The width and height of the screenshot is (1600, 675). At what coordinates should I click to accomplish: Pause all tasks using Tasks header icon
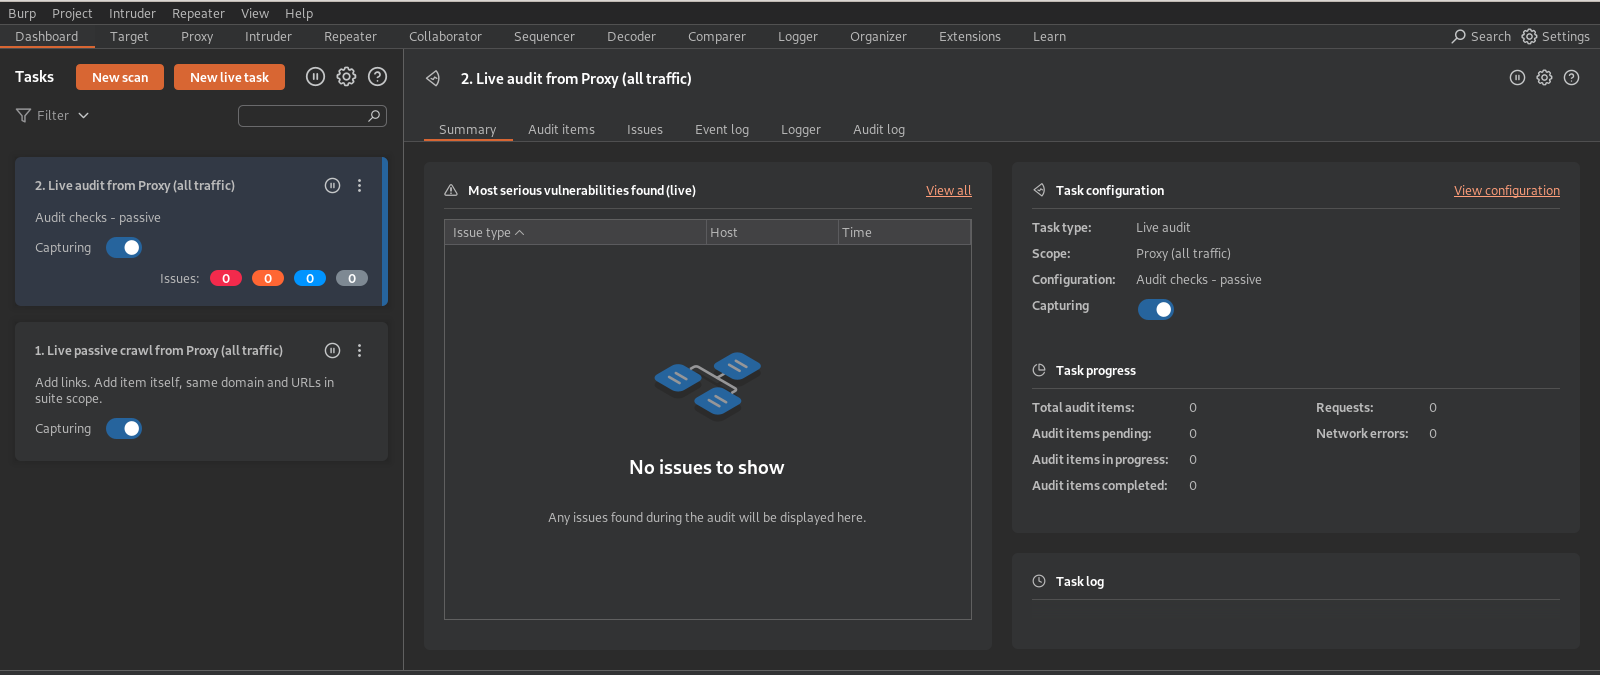[x=315, y=77]
